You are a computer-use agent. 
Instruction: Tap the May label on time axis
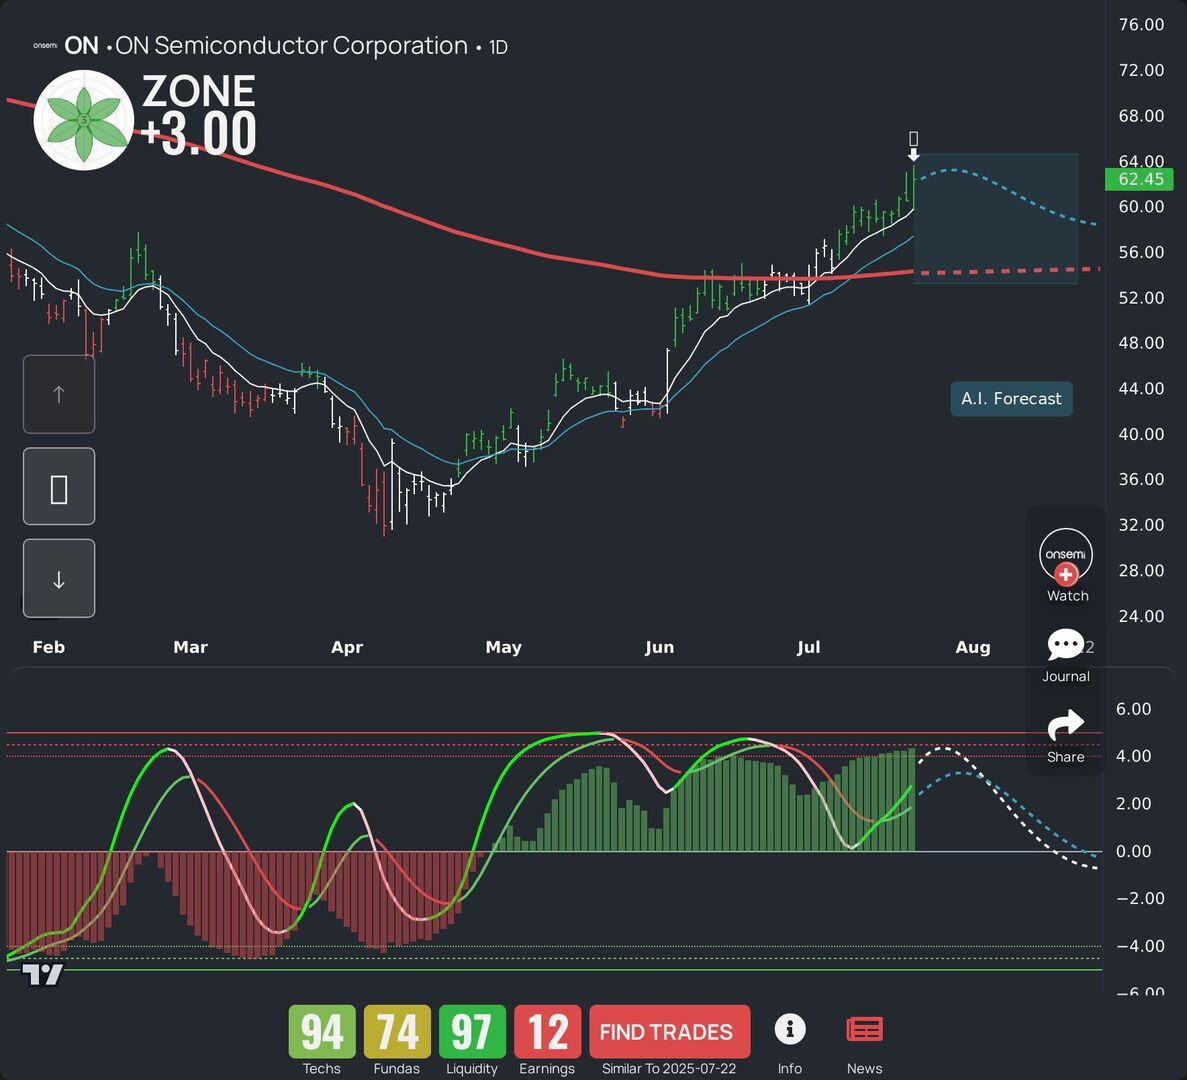(503, 647)
